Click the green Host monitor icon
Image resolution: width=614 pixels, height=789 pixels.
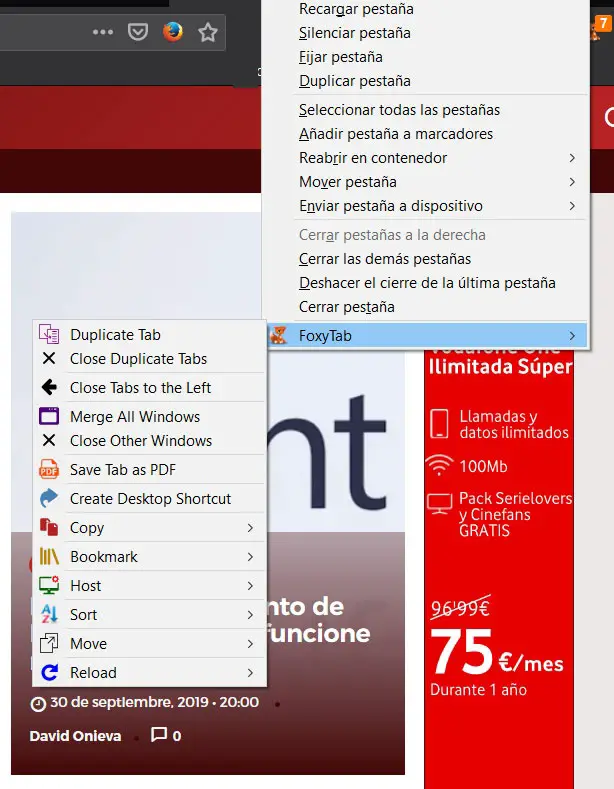[x=49, y=585]
